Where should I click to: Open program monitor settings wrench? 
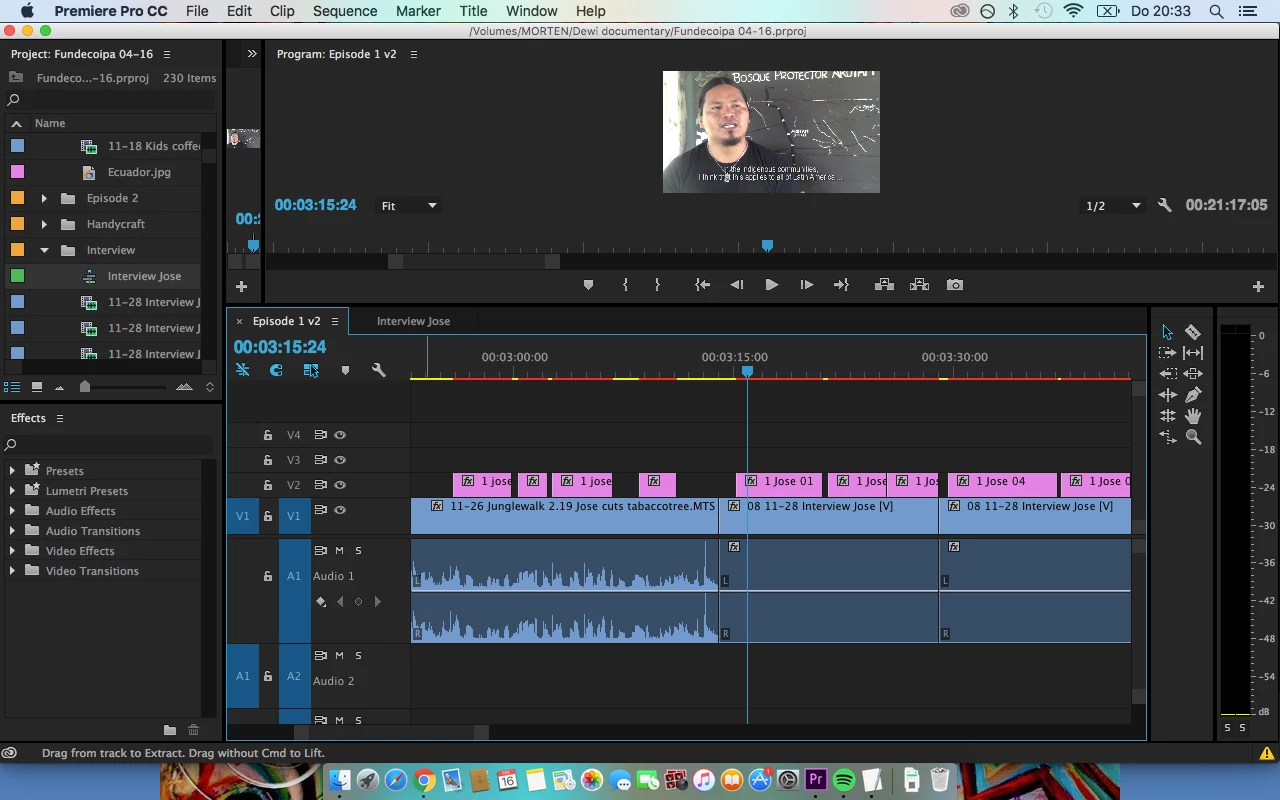coord(1164,205)
